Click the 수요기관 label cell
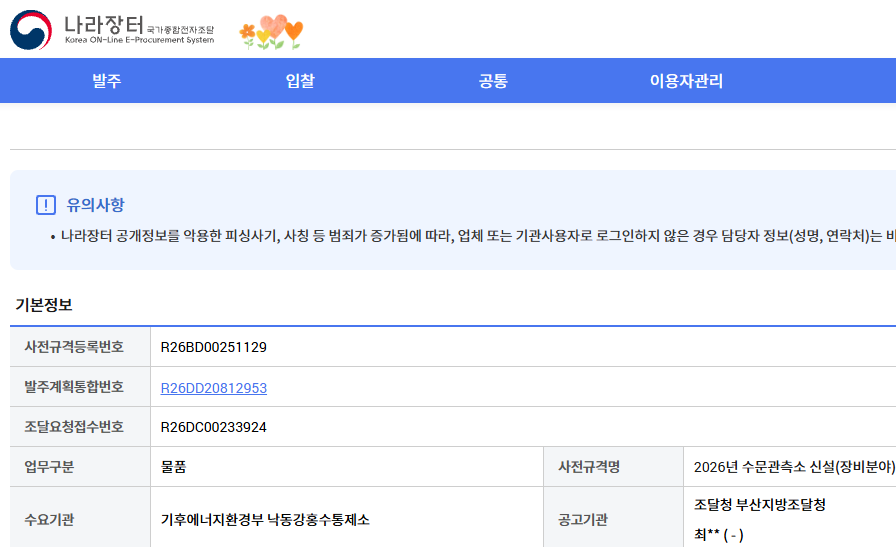This screenshot has height=547, width=896. click(80, 517)
